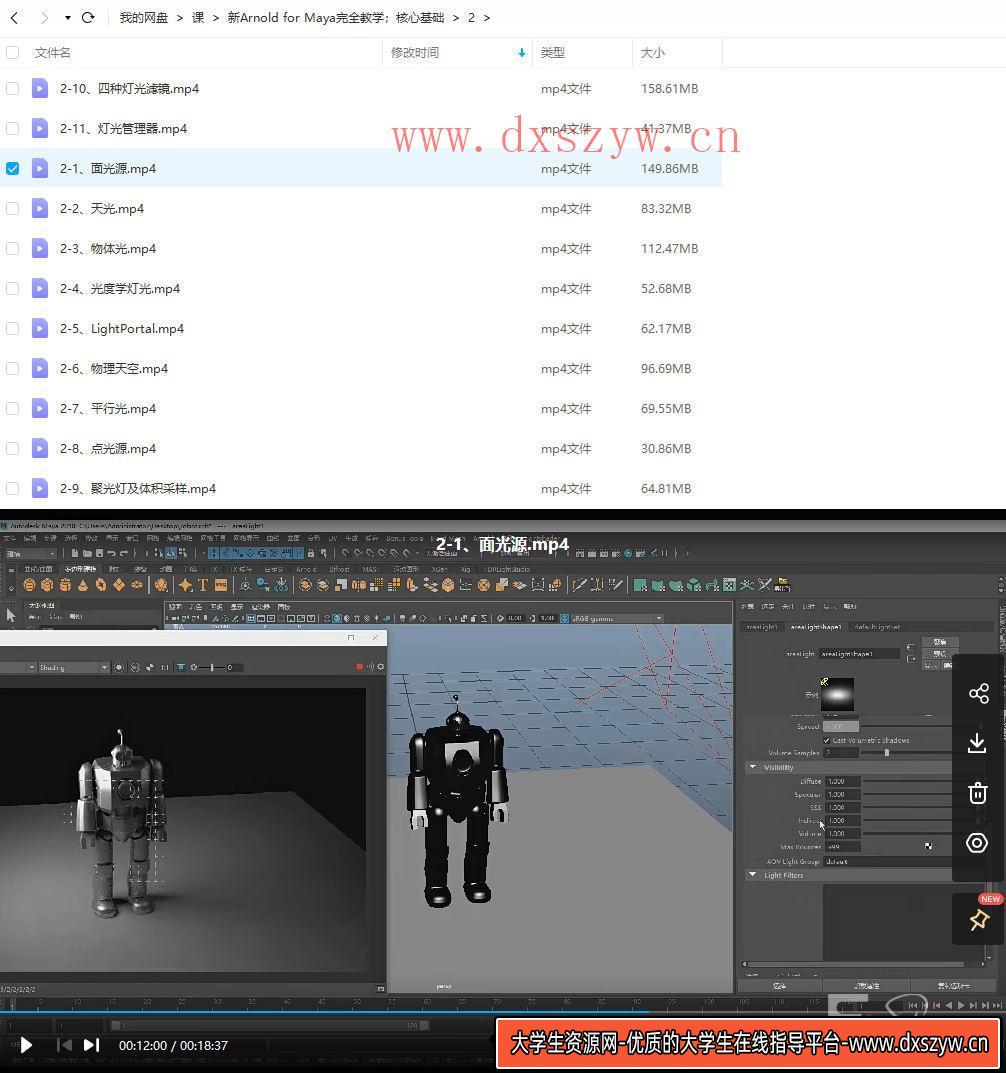Seek on the blue video progress bar
Screen dimensions: 1006x1073
point(503,1011)
